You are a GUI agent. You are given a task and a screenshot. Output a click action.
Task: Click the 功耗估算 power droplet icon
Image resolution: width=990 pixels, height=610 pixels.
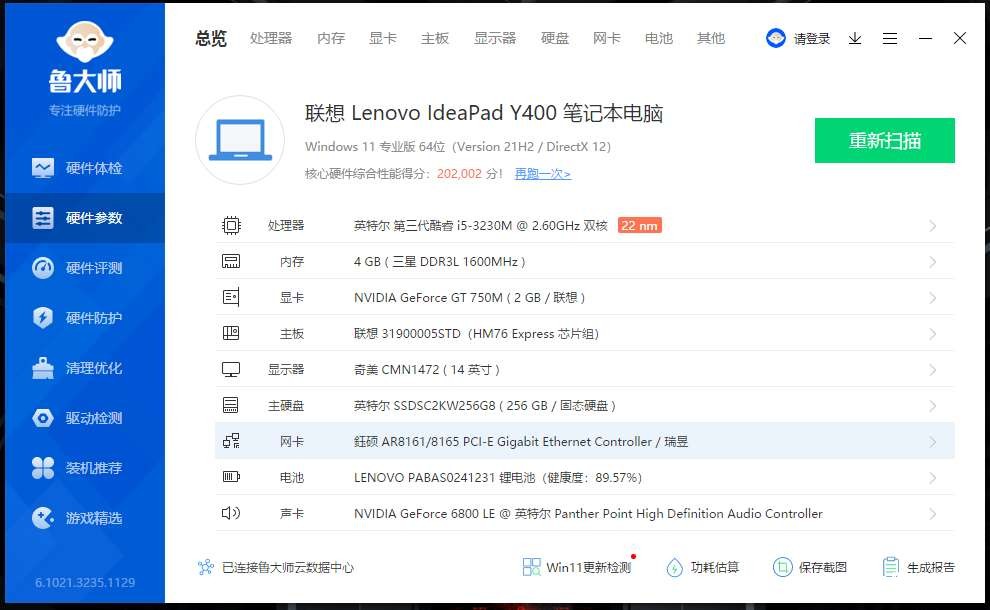click(674, 567)
